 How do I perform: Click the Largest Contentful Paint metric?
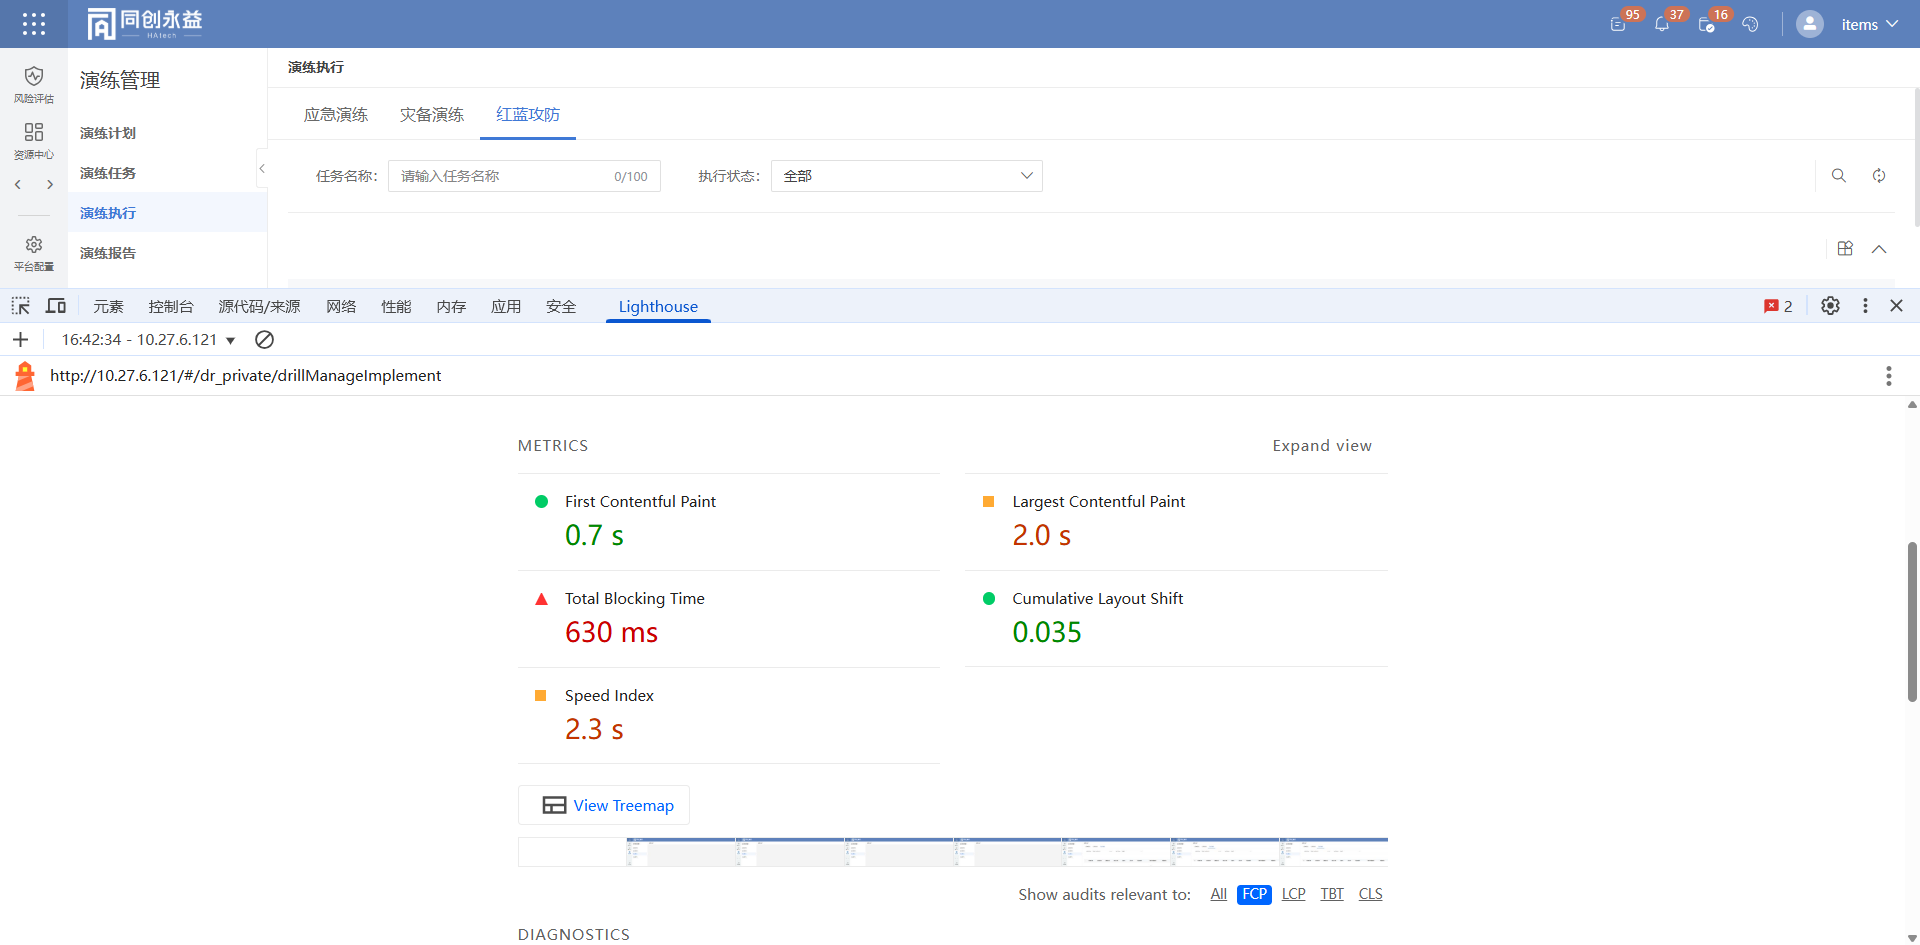pos(1176,522)
